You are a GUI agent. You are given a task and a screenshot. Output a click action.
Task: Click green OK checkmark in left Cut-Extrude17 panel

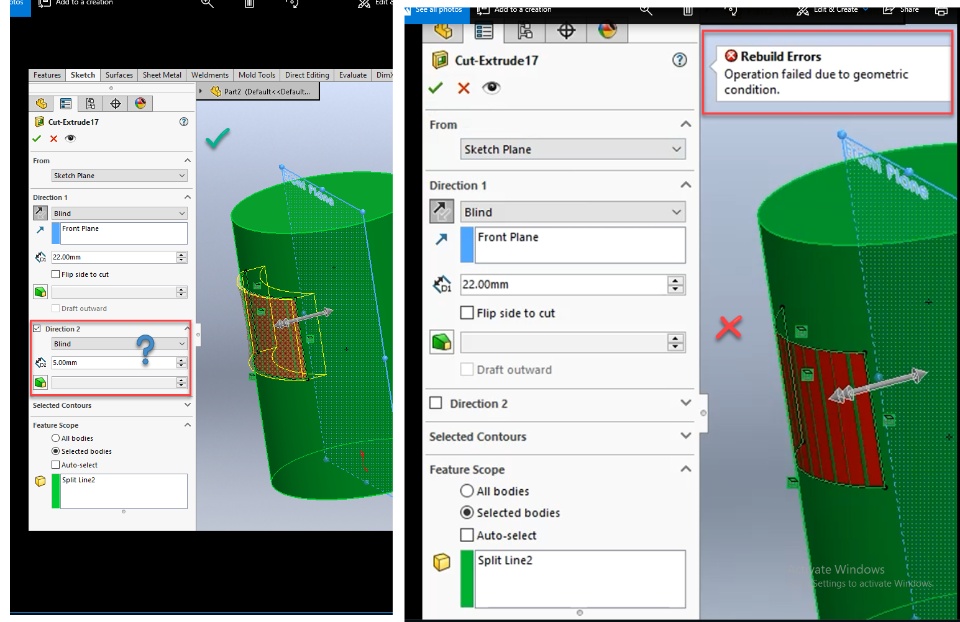tap(37, 139)
